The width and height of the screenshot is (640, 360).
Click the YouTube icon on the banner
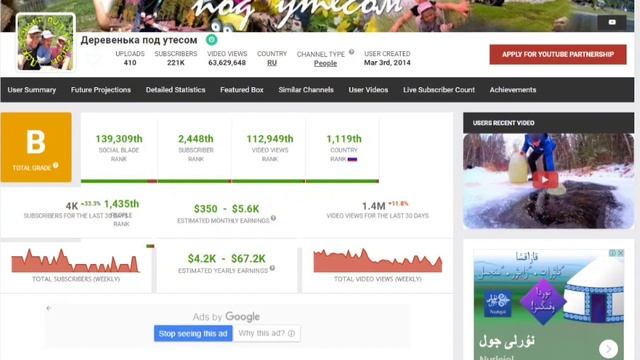612,22
